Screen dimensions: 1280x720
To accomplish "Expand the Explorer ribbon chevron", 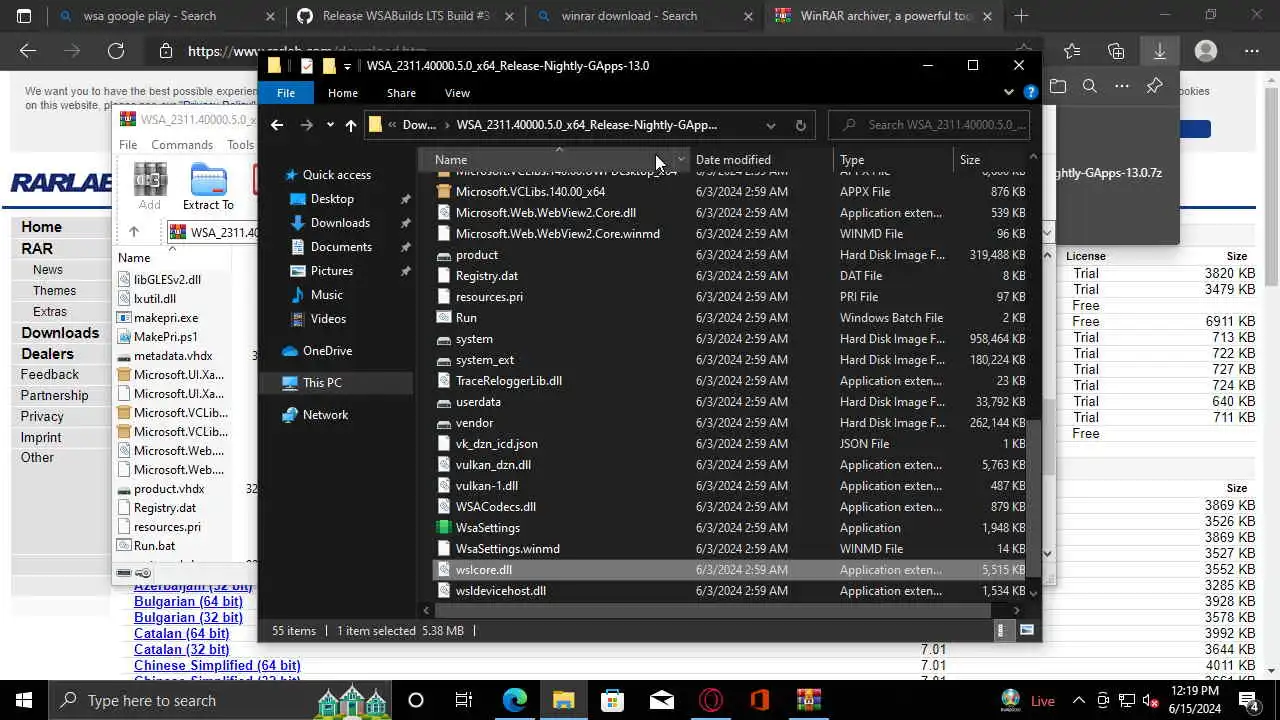I will point(1008,92).
